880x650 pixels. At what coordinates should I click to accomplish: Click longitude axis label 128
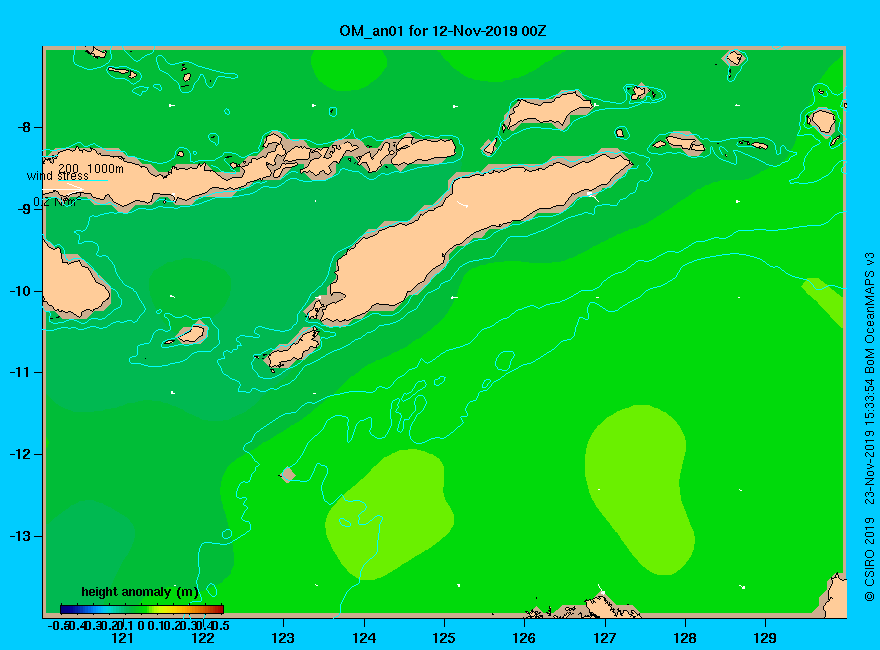pos(685,638)
